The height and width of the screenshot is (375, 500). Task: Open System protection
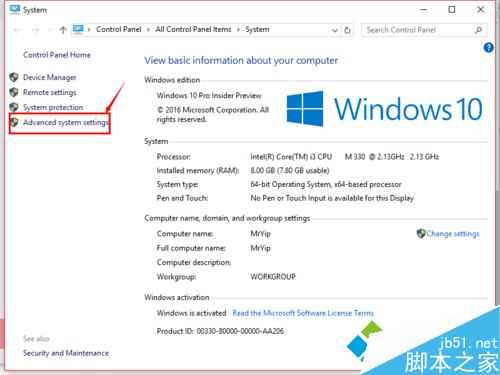[53, 107]
